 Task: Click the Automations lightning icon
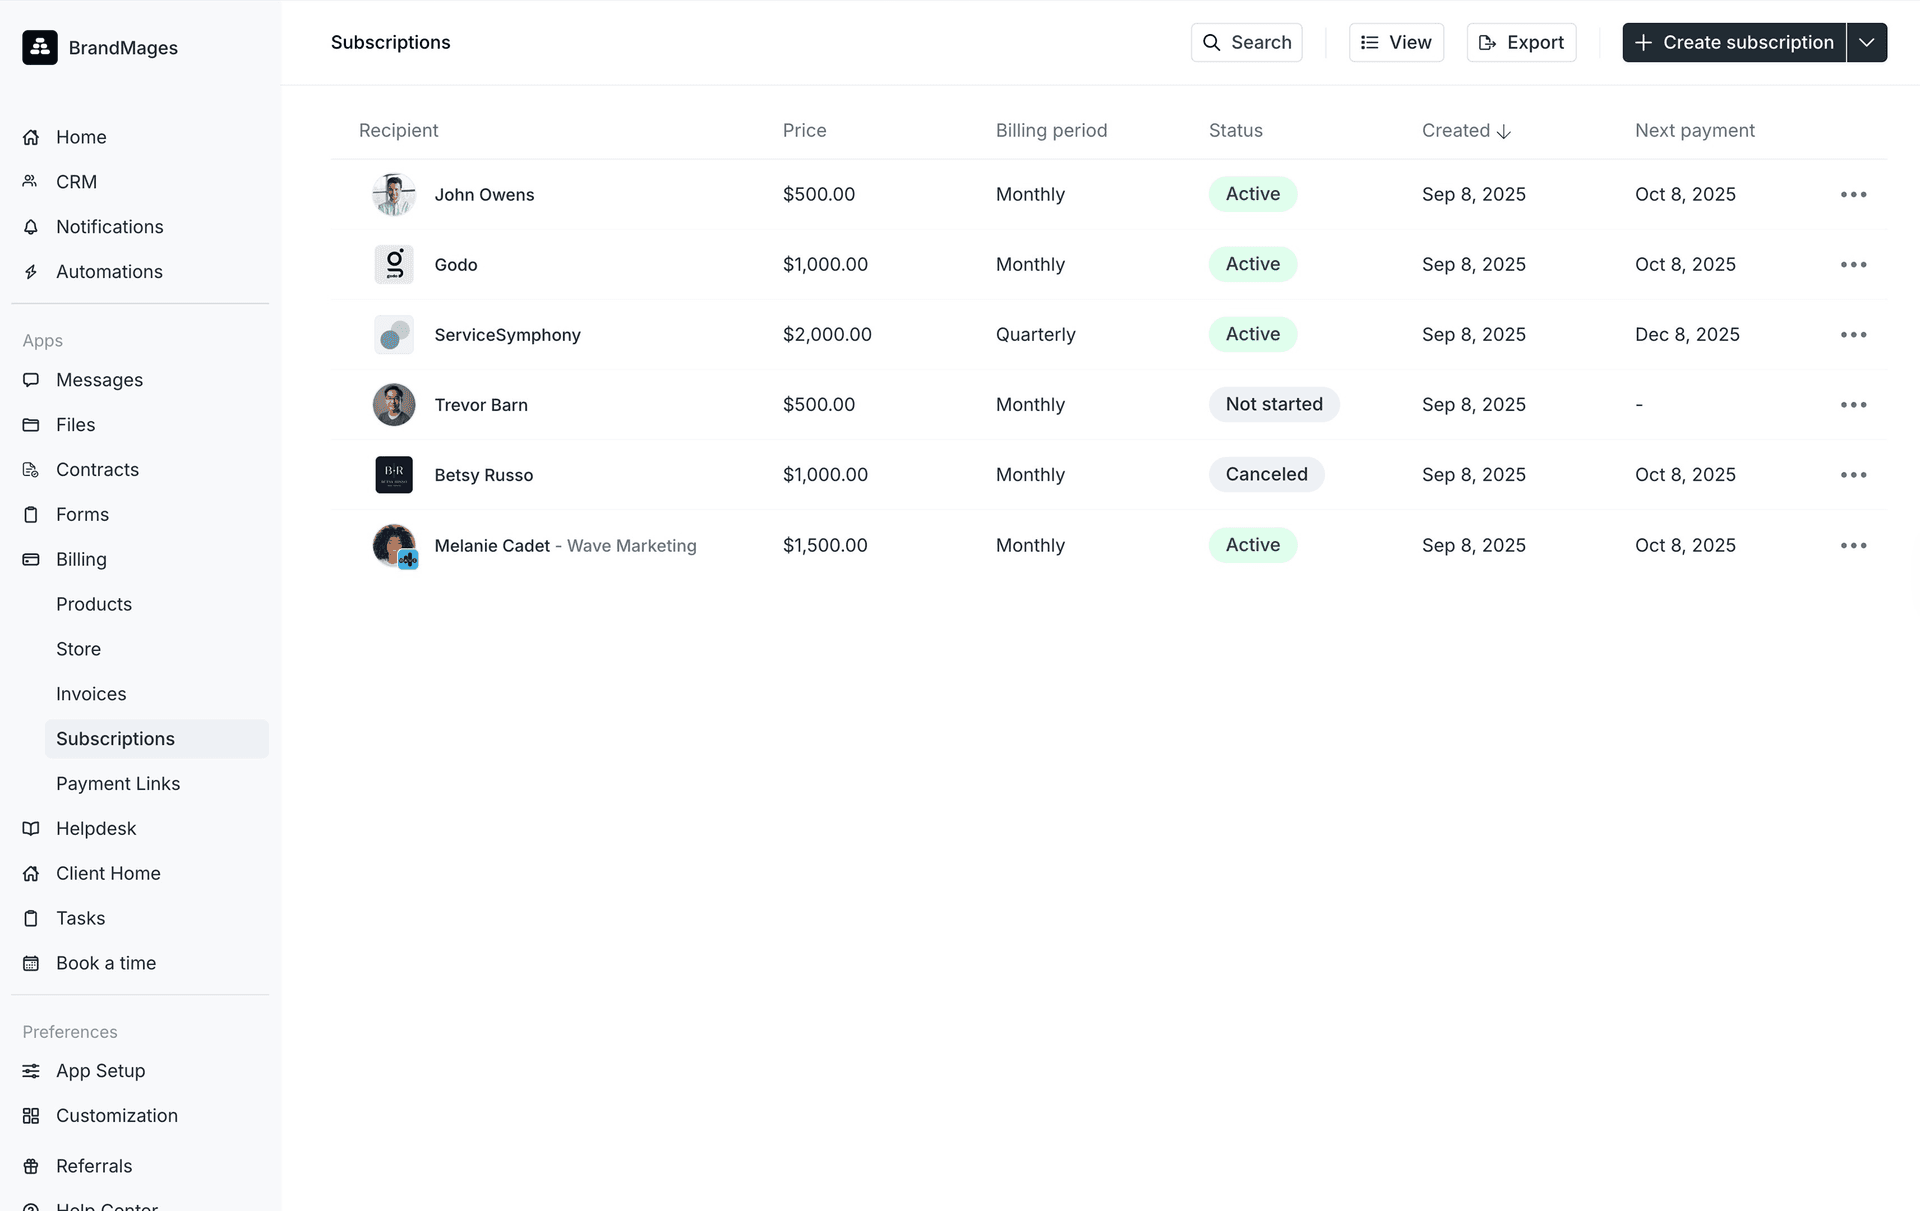[31, 272]
